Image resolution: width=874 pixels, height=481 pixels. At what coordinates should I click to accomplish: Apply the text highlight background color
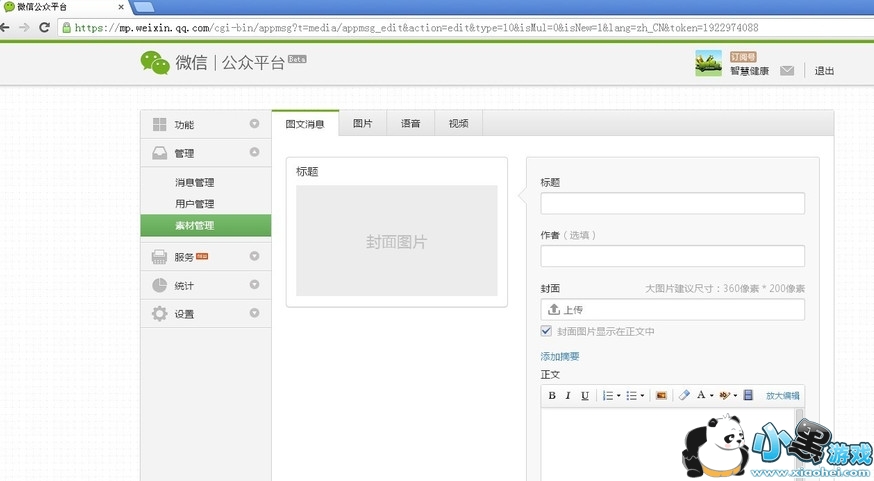pos(725,395)
